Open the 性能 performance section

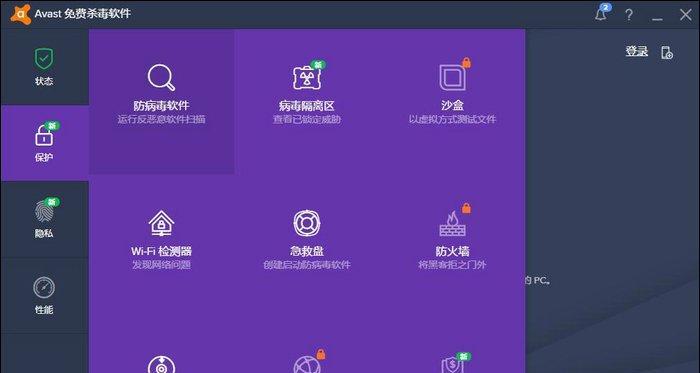(x=44, y=295)
